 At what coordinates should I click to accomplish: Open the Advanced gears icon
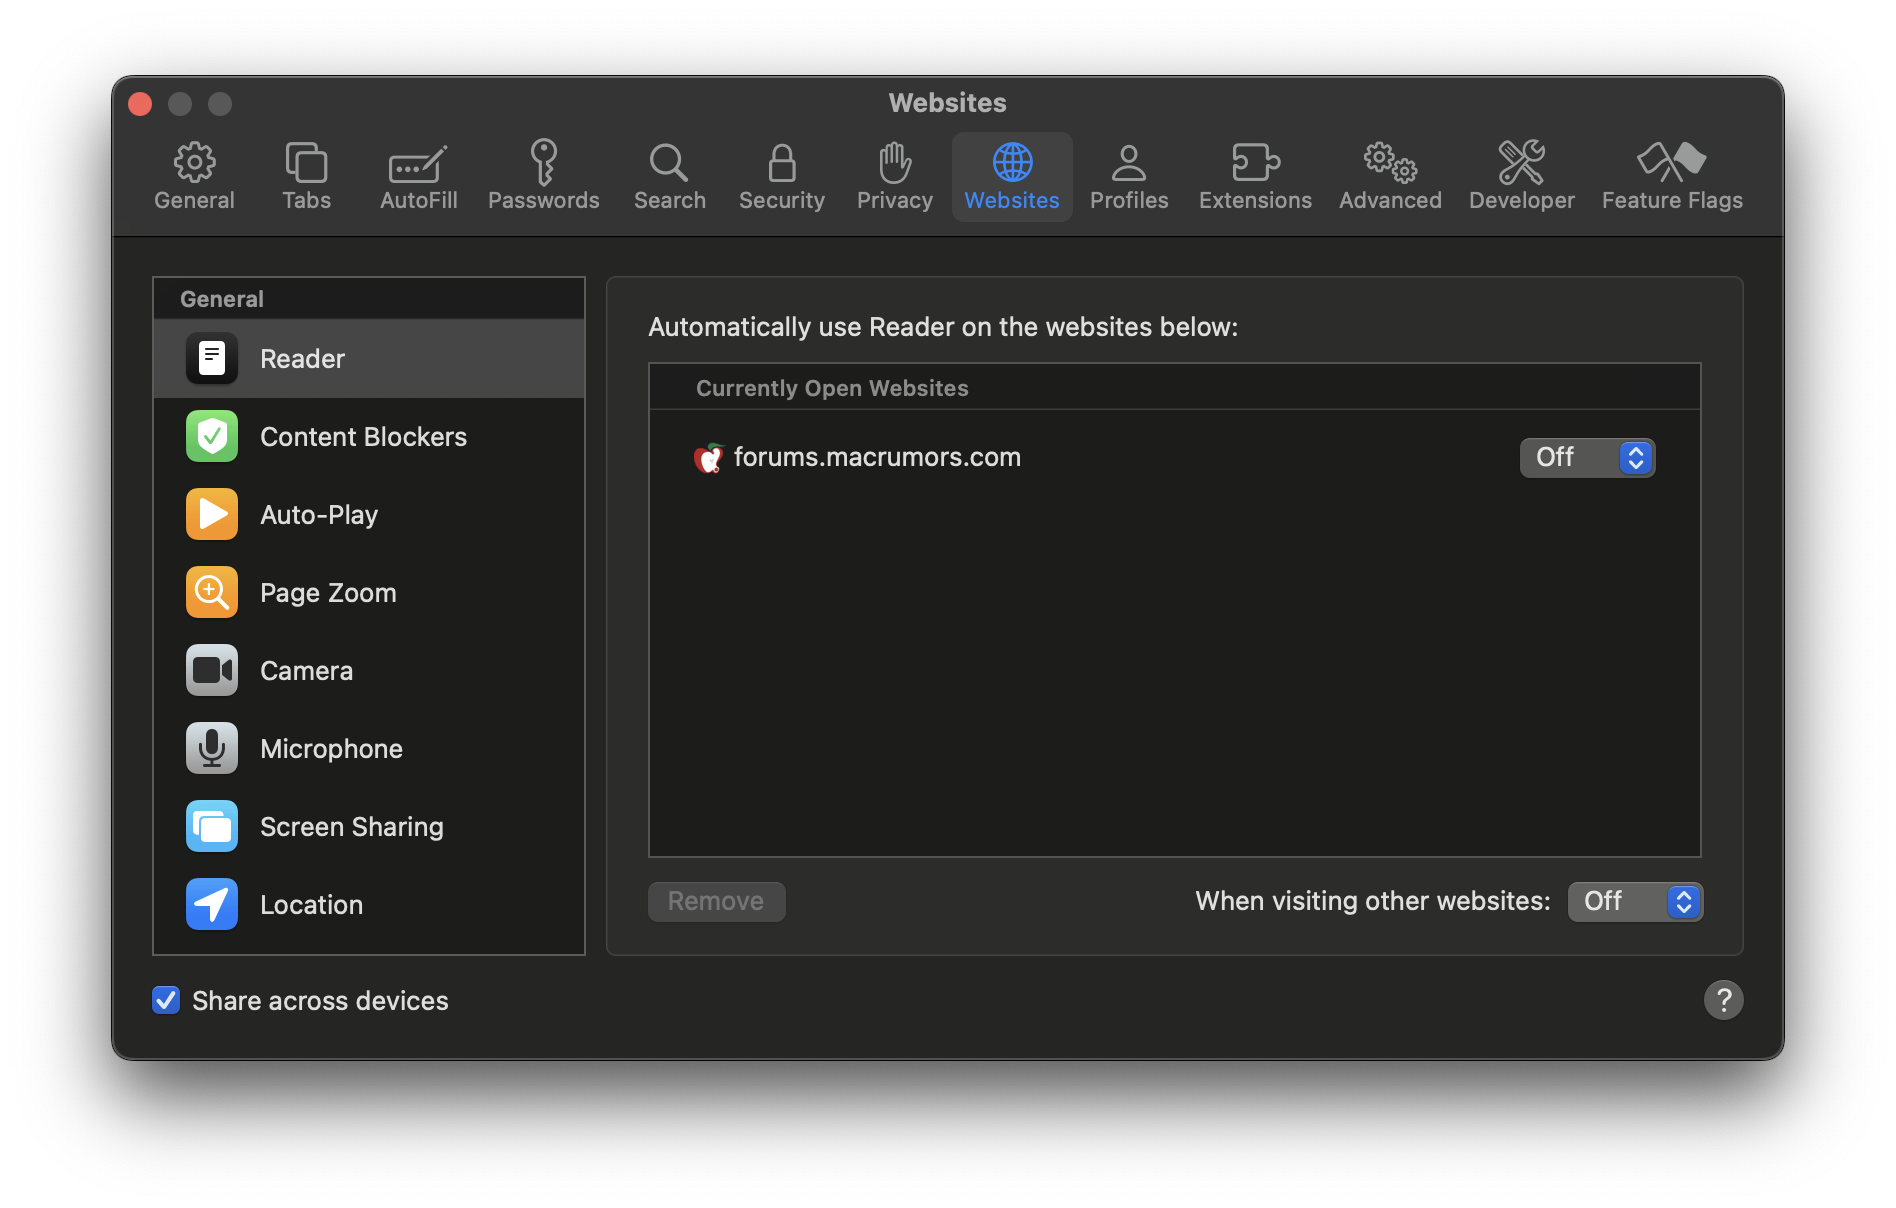point(1390,162)
